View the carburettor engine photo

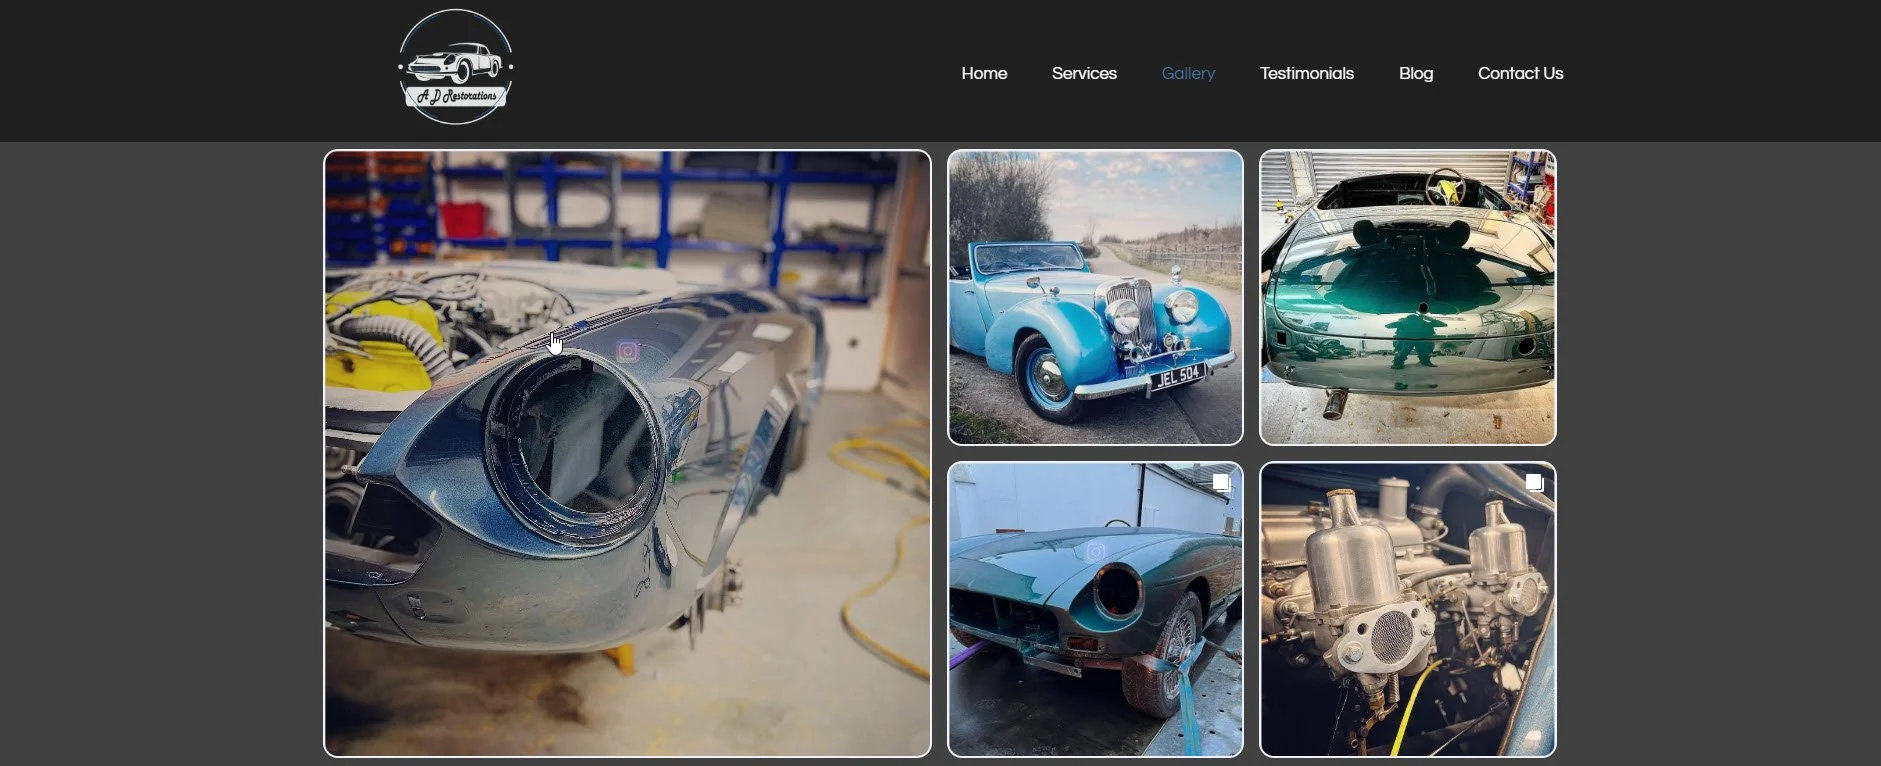tap(1407, 609)
